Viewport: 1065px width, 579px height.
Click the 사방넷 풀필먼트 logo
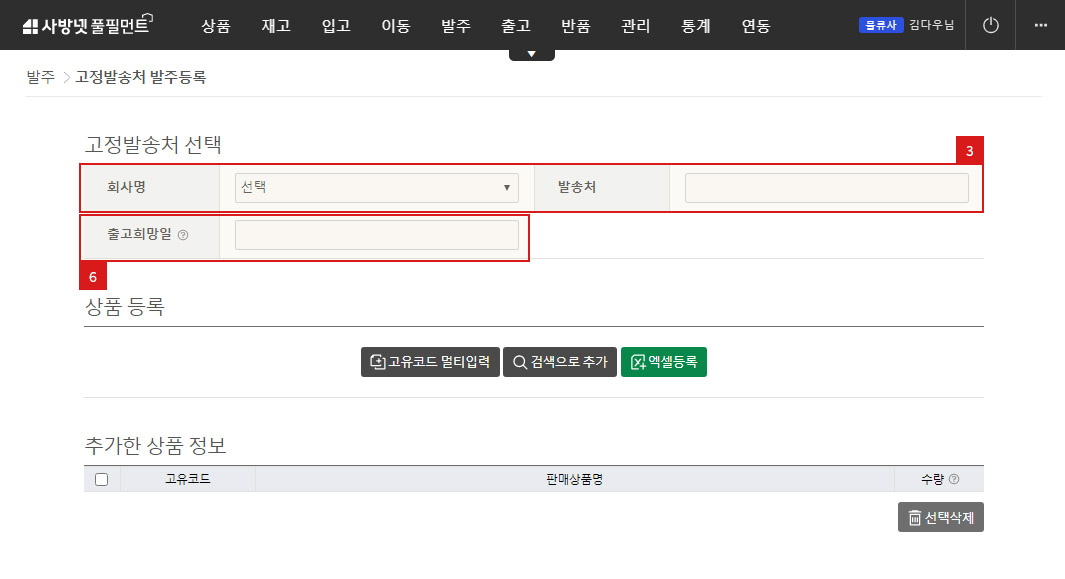86,26
